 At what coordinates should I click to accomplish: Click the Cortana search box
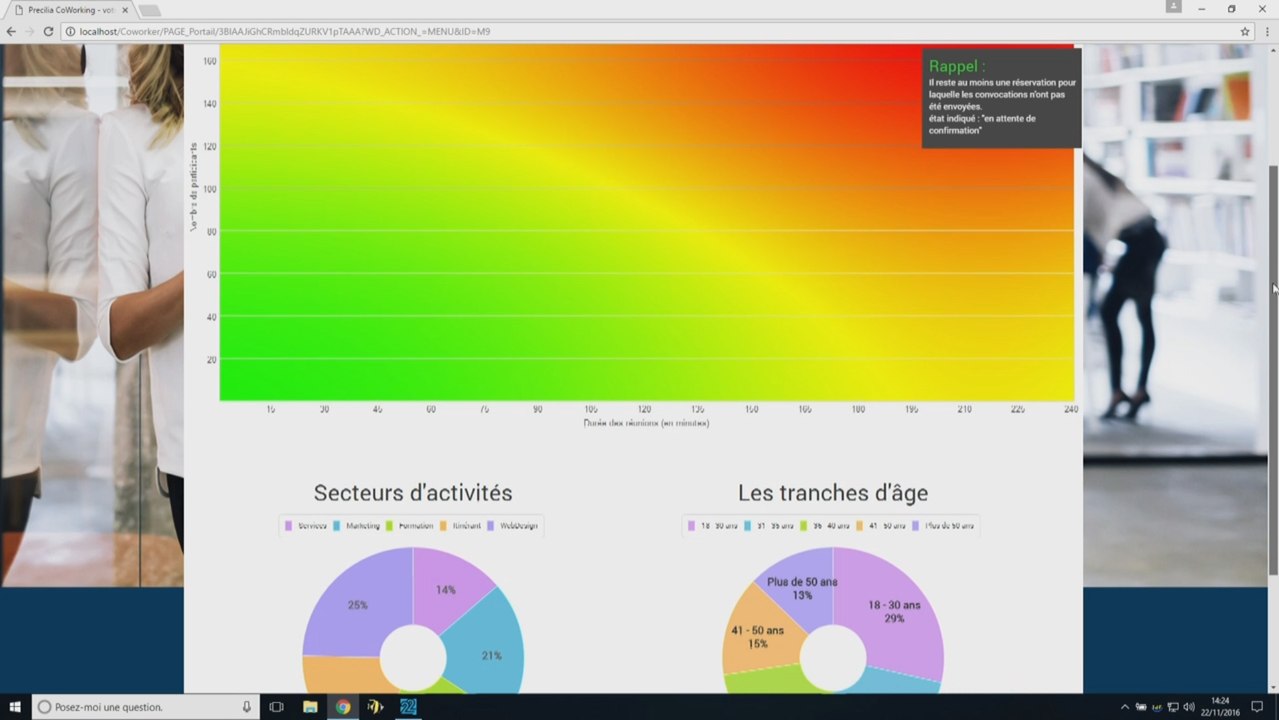tap(144, 707)
